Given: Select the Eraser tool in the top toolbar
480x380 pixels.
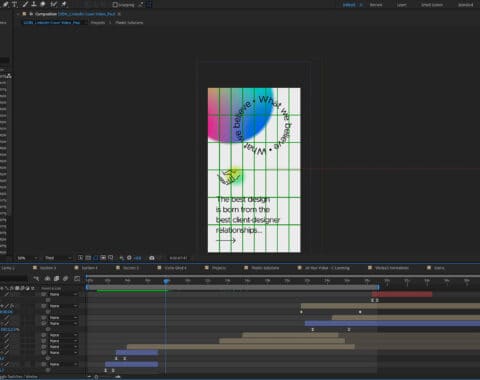Looking at the screenshot, I should (x=43, y=4).
